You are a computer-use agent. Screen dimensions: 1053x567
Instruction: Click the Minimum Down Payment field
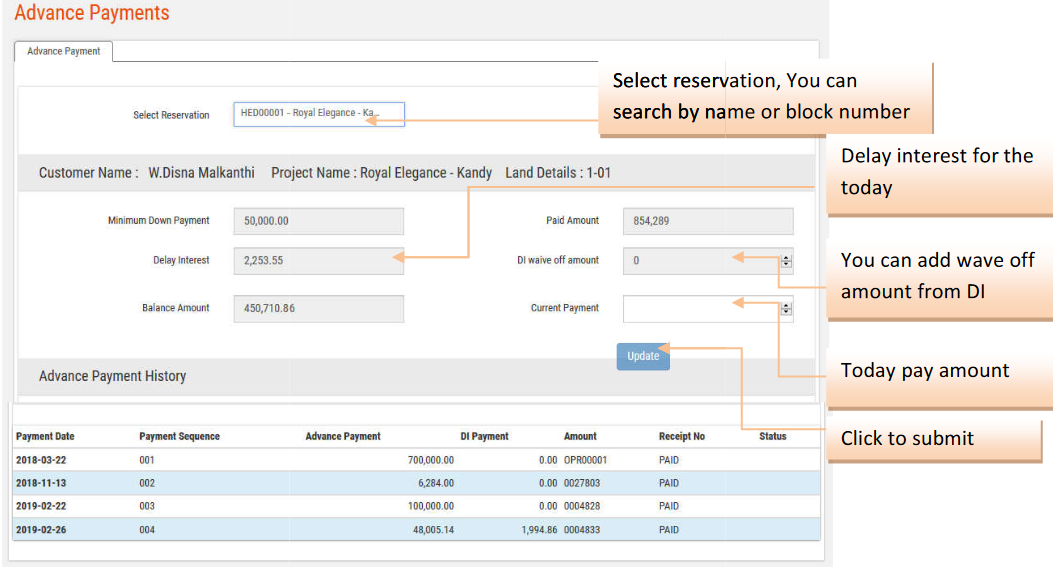point(318,221)
